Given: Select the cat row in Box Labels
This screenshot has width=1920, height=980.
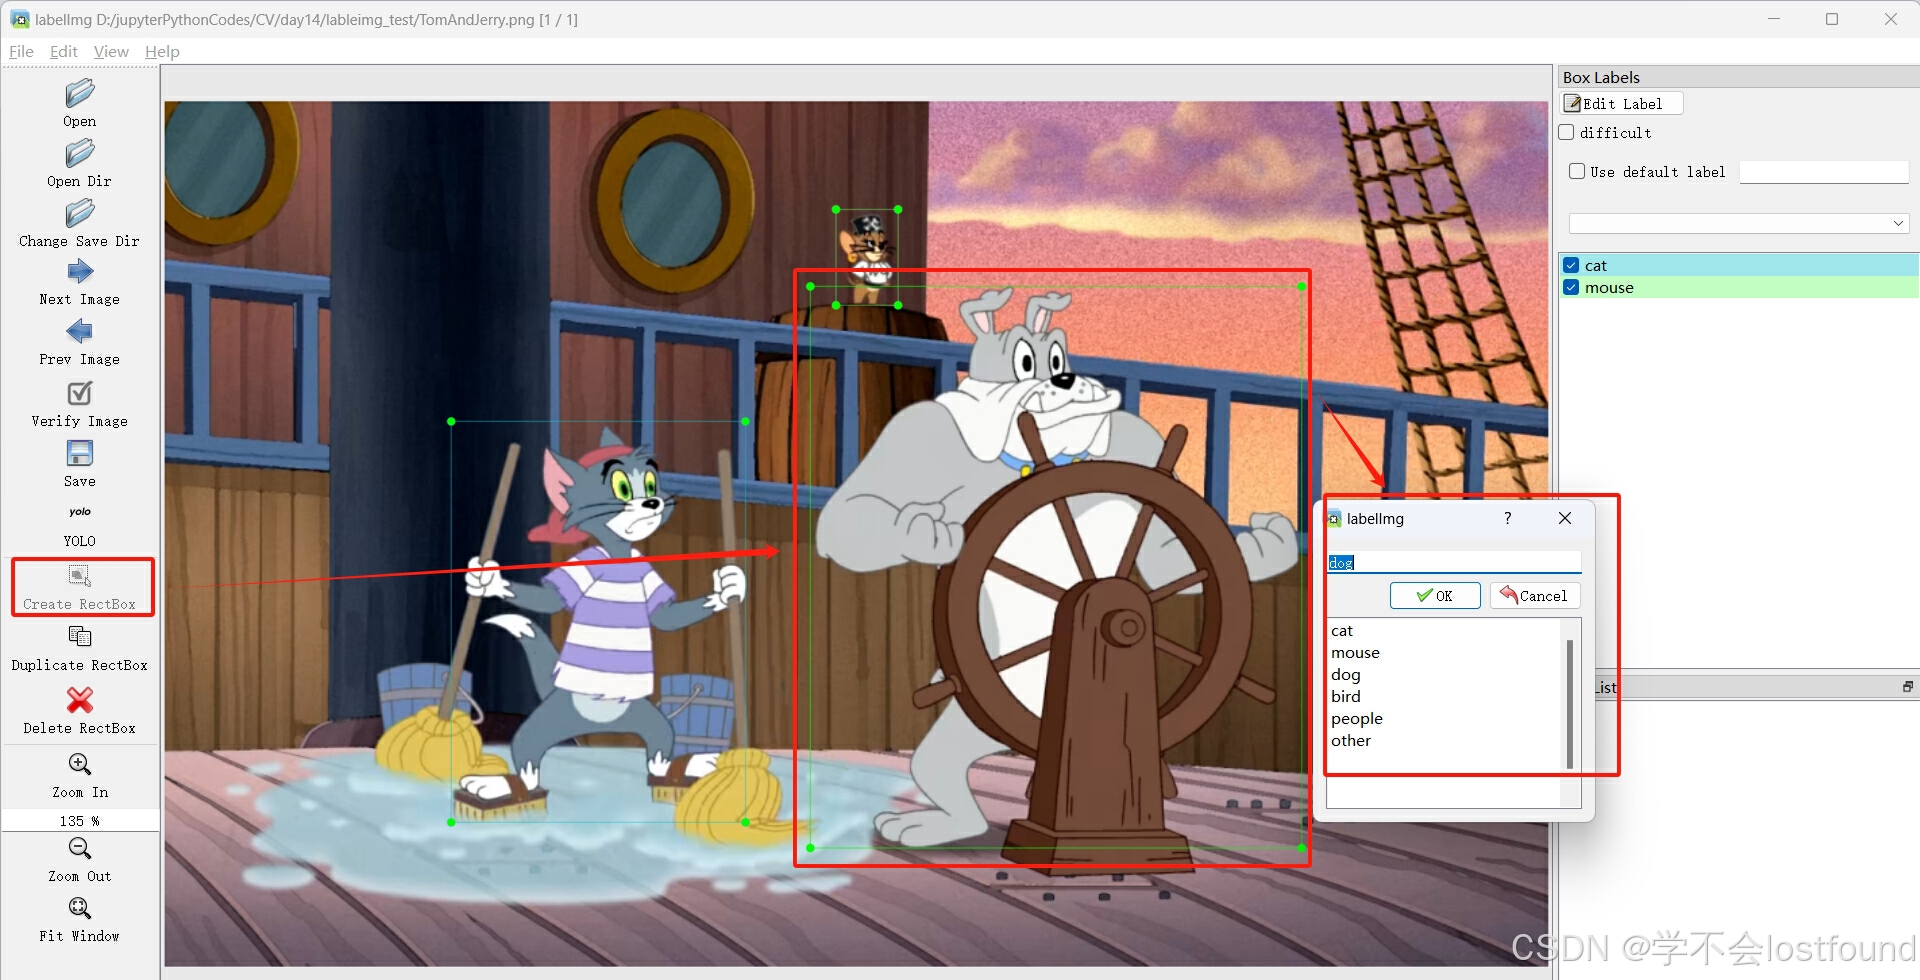Looking at the screenshot, I should click(x=1739, y=265).
